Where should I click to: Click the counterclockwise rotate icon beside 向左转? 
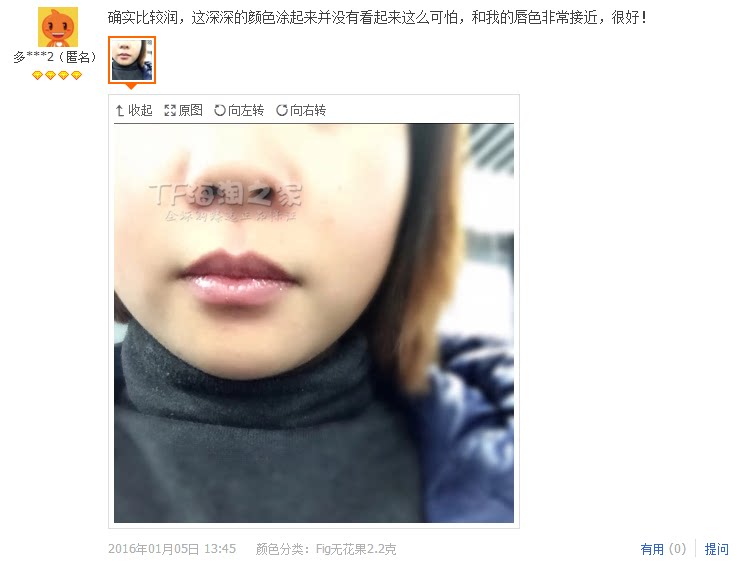tap(219, 110)
